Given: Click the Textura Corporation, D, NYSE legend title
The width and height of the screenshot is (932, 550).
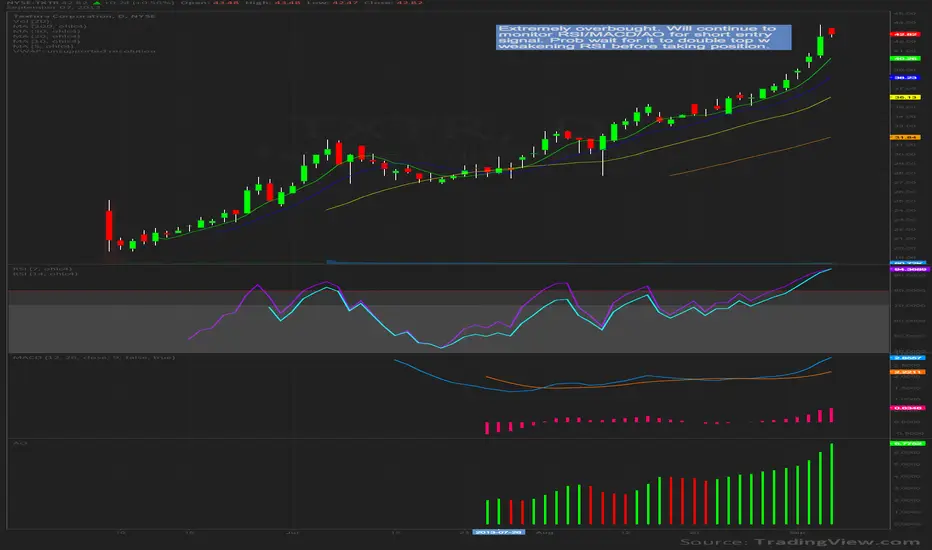Looking at the screenshot, I should [x=84, y=16].
